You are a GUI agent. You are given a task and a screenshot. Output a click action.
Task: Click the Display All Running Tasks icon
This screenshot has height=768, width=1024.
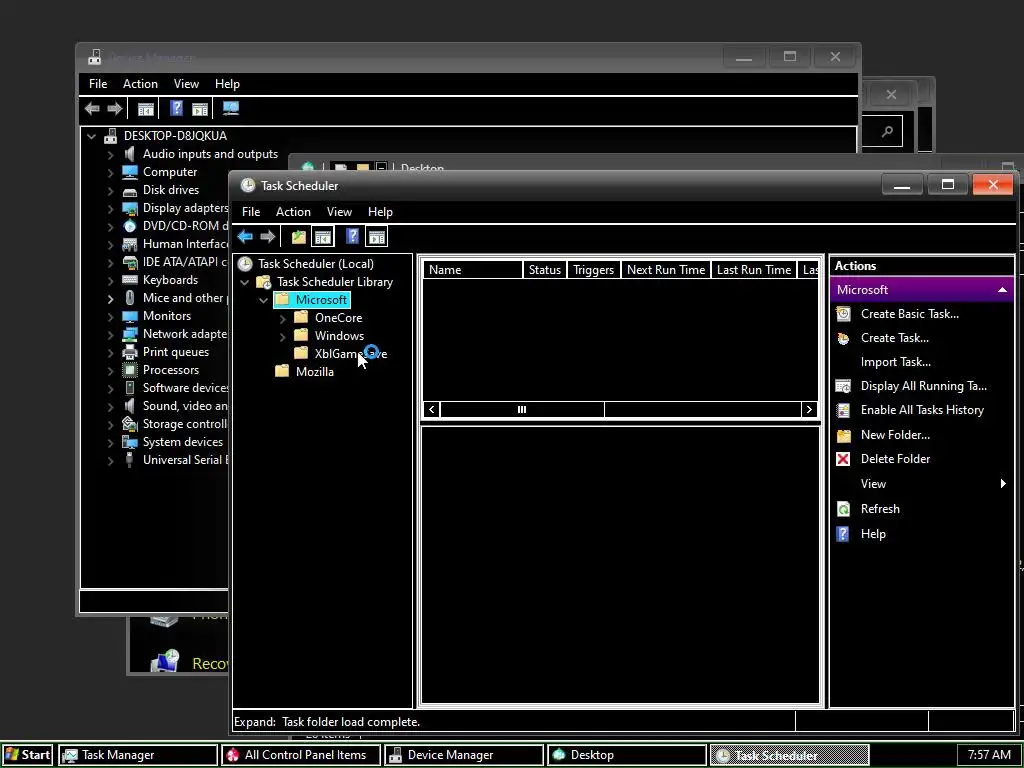(x=843, y=386)
